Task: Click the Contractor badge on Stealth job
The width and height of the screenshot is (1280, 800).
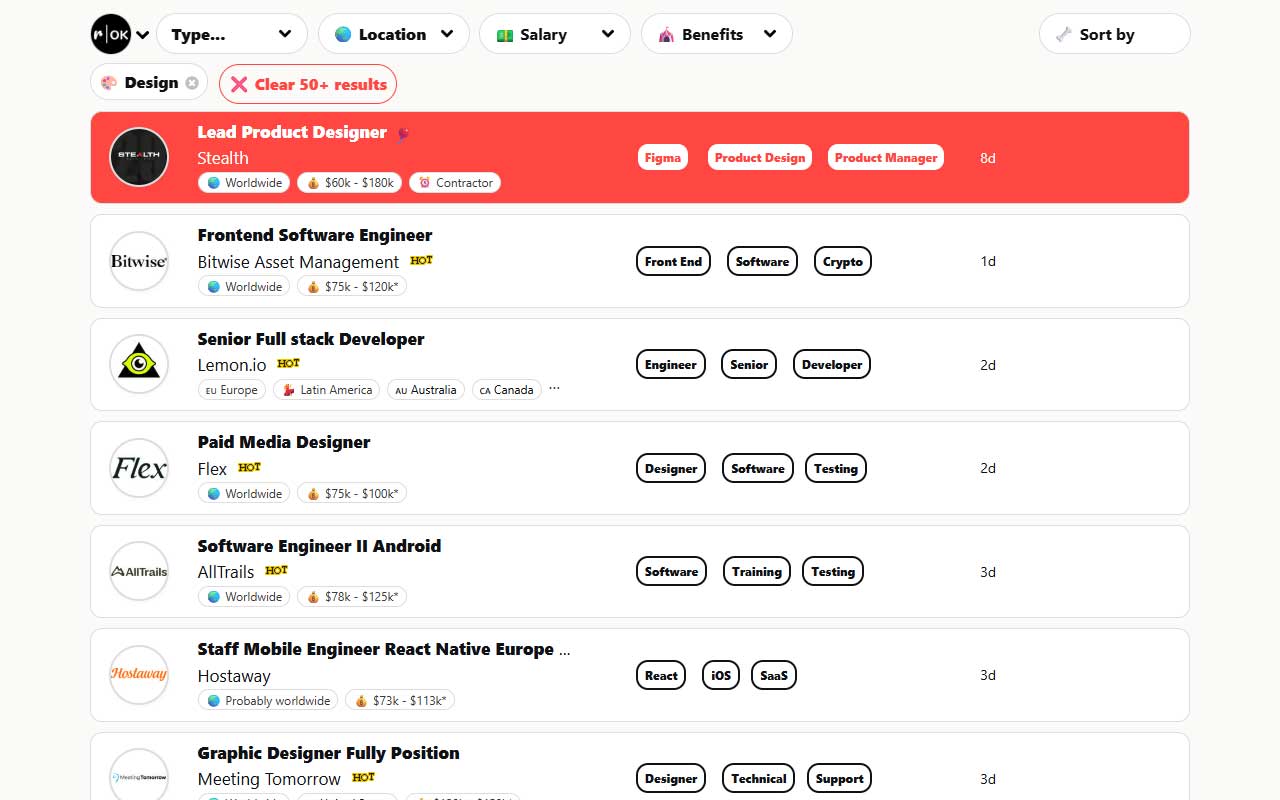Action: (455, 183)
